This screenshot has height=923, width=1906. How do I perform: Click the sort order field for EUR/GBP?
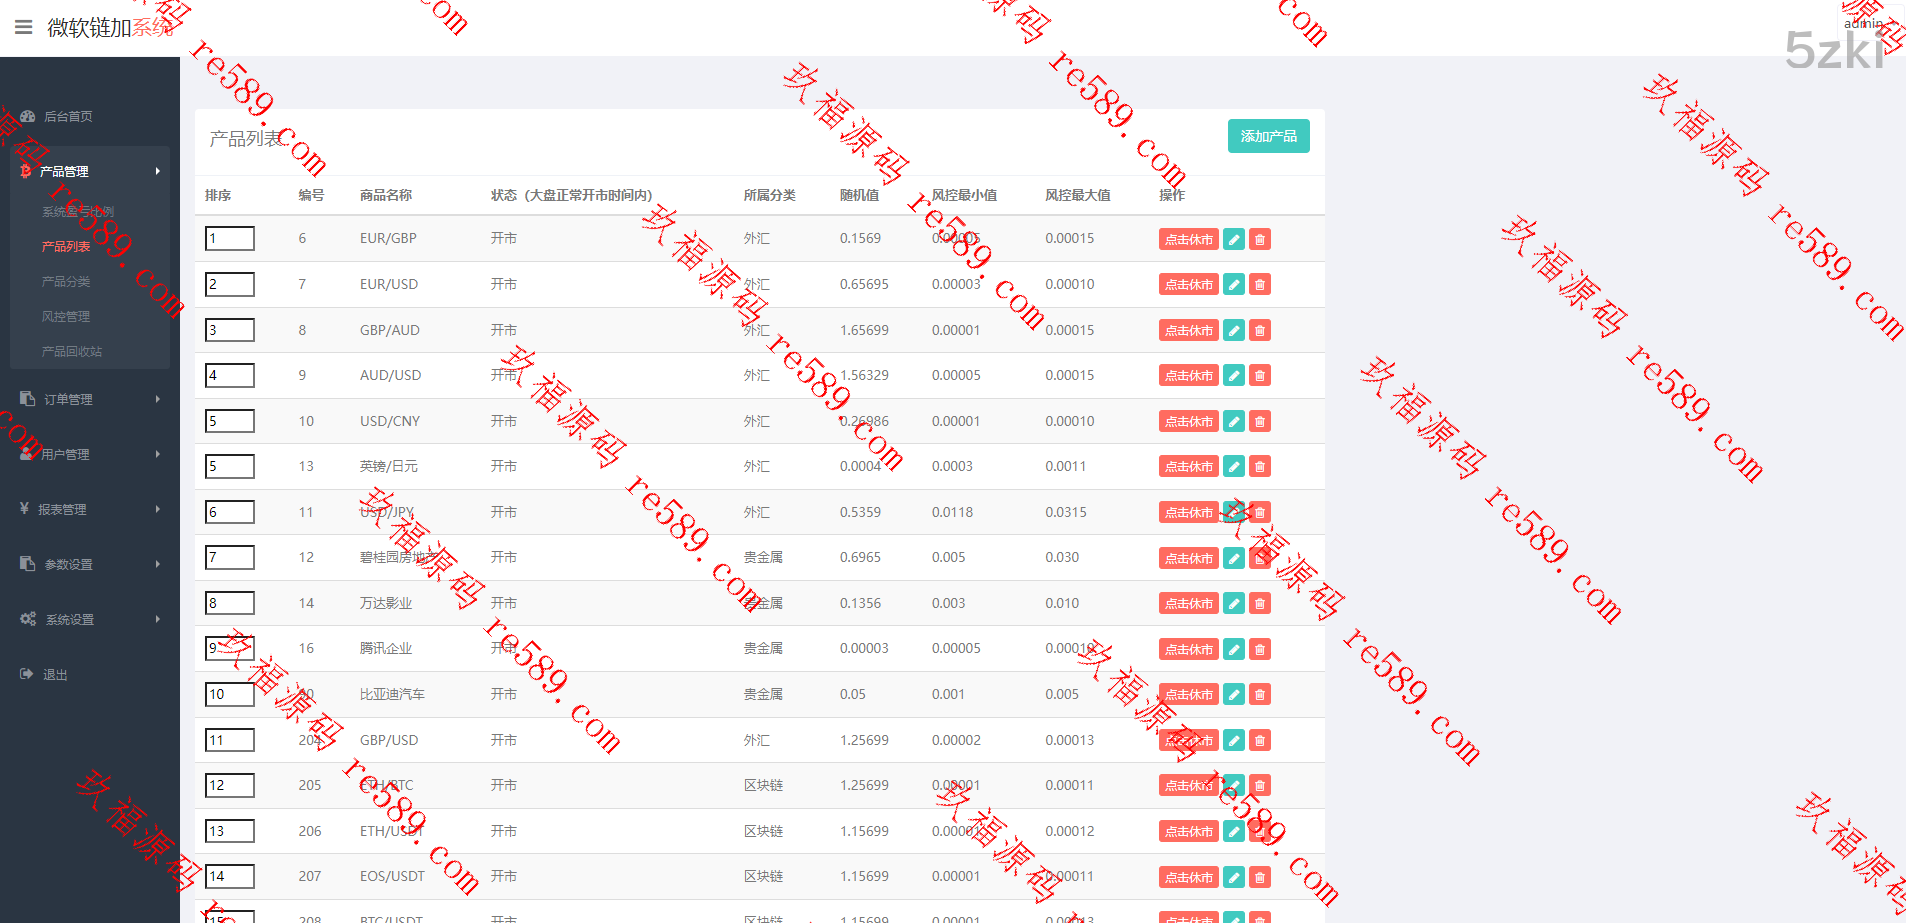pos(229,238)
